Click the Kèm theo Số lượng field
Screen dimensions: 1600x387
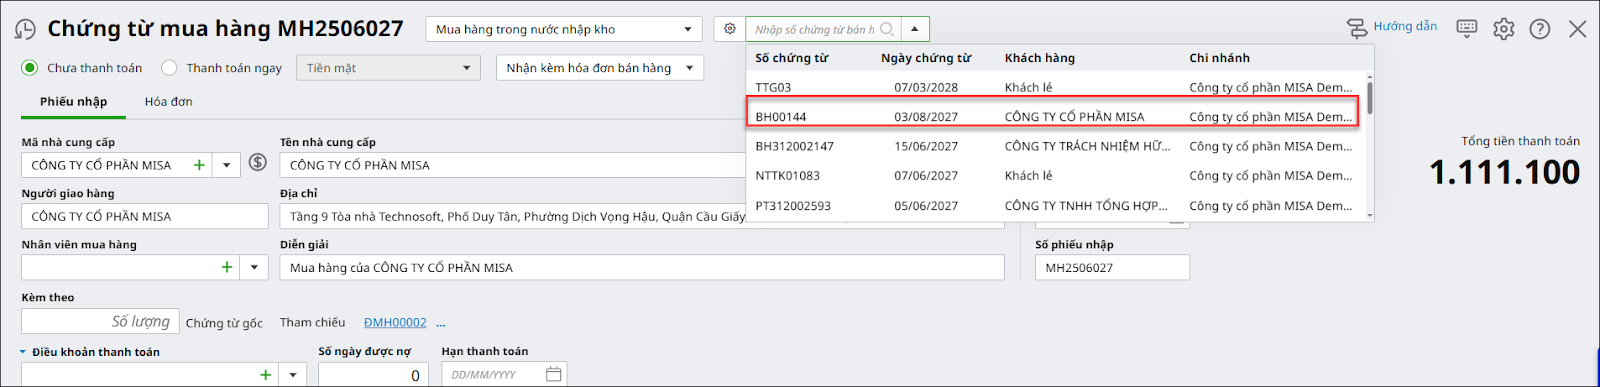100,321
